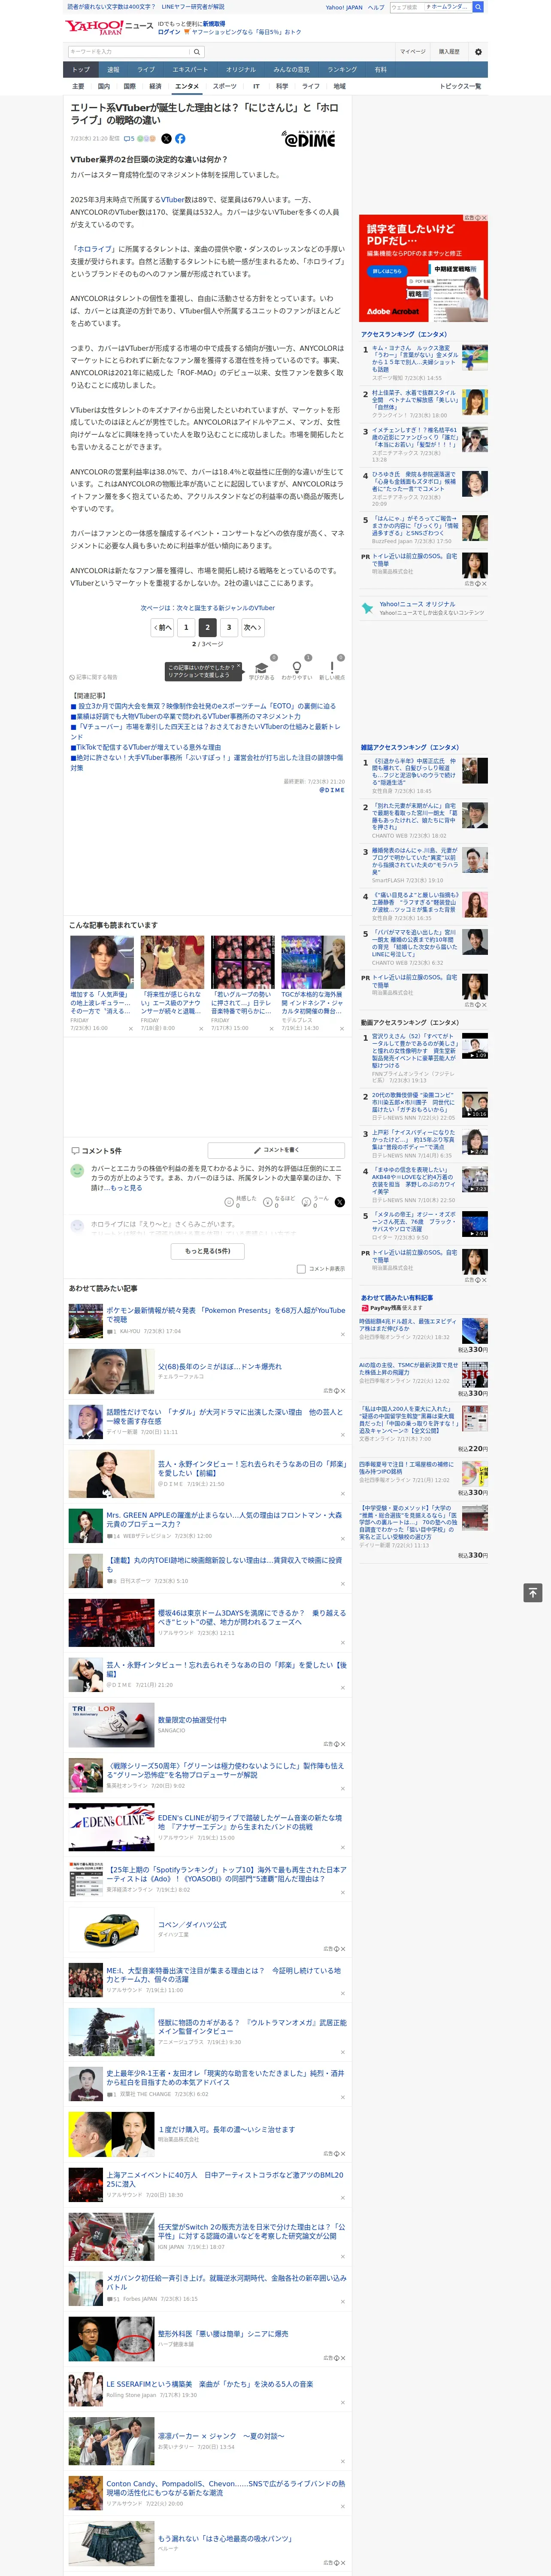The width and height of the screenshot is (551, 2576).
Task: Click the blue web search magnifier button
Action: point(478,7)
